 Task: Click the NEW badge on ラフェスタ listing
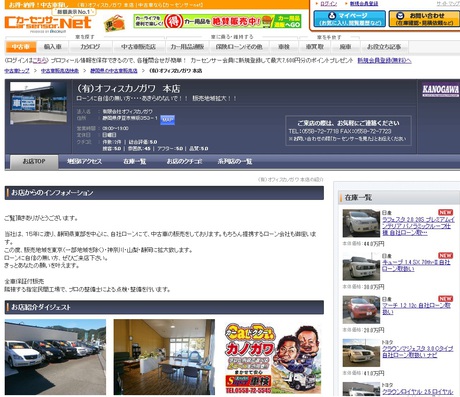445,212
